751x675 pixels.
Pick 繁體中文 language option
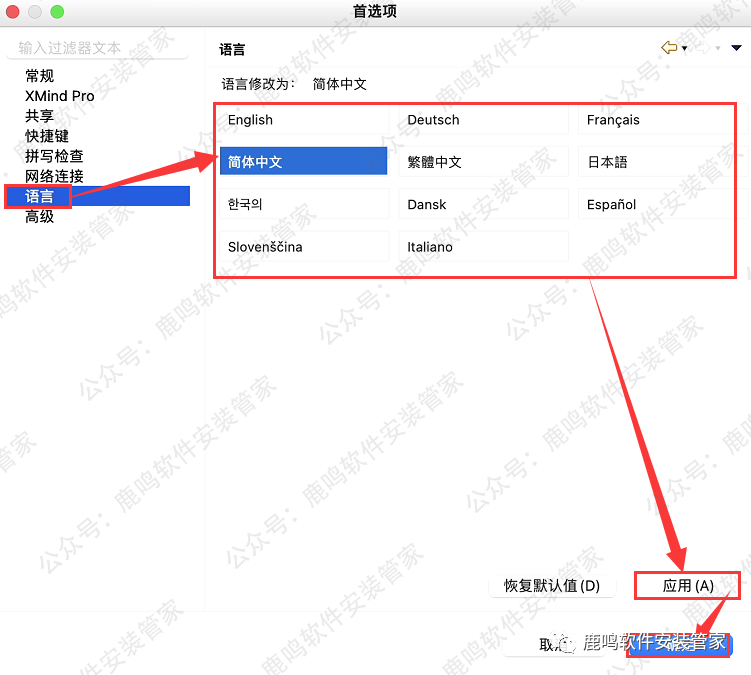pos(483,162)
